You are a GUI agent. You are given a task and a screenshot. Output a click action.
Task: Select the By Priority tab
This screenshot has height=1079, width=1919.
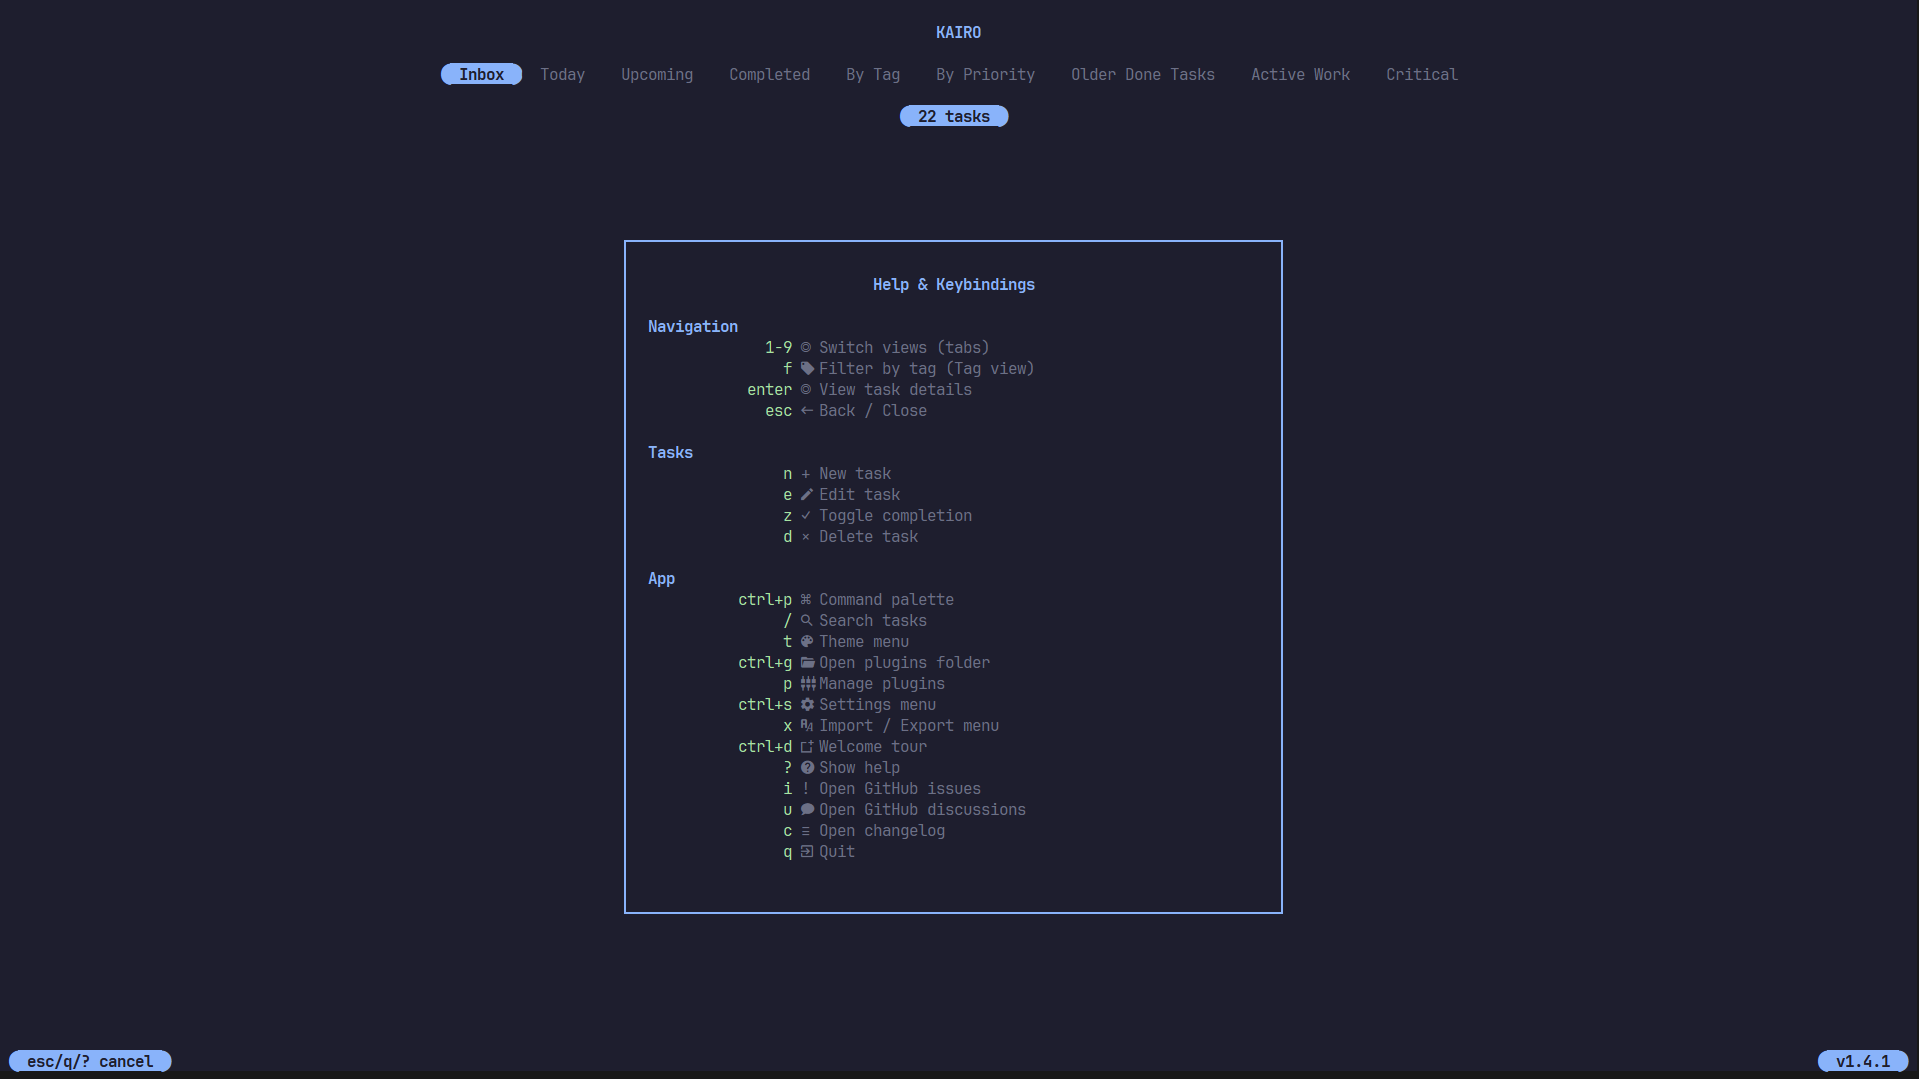pyautogui.click(x=985, y=75)
